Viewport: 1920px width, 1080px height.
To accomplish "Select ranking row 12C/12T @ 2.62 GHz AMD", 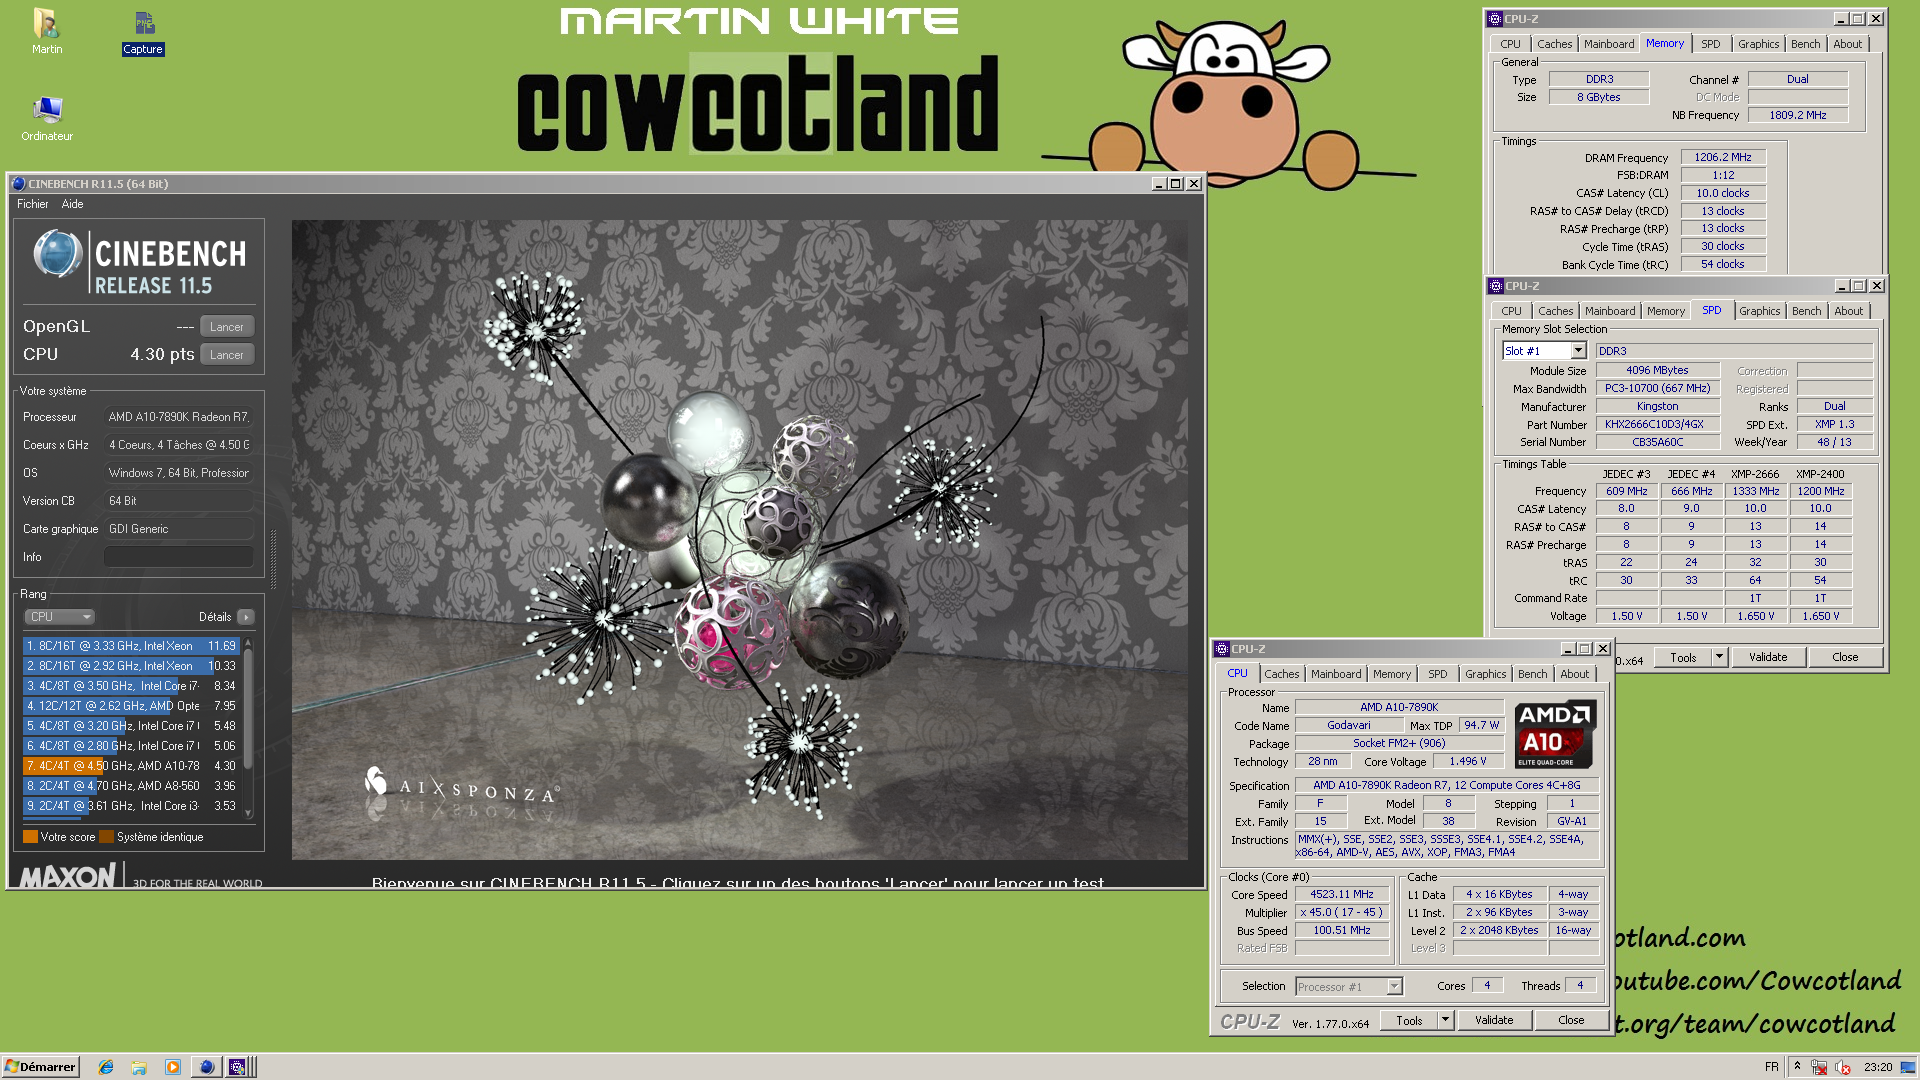I will click(x=131, y=706).
